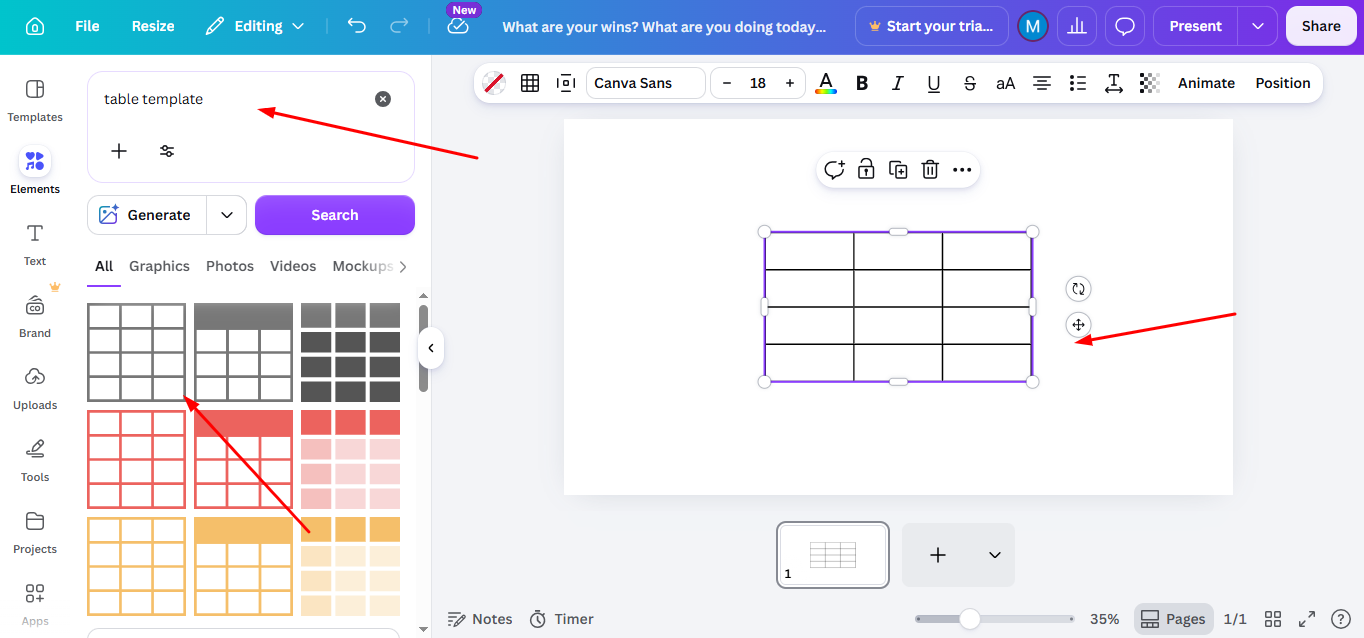Screen dimensions: 1364x638
Task: Open the File menu
Action: pos(87,26)
